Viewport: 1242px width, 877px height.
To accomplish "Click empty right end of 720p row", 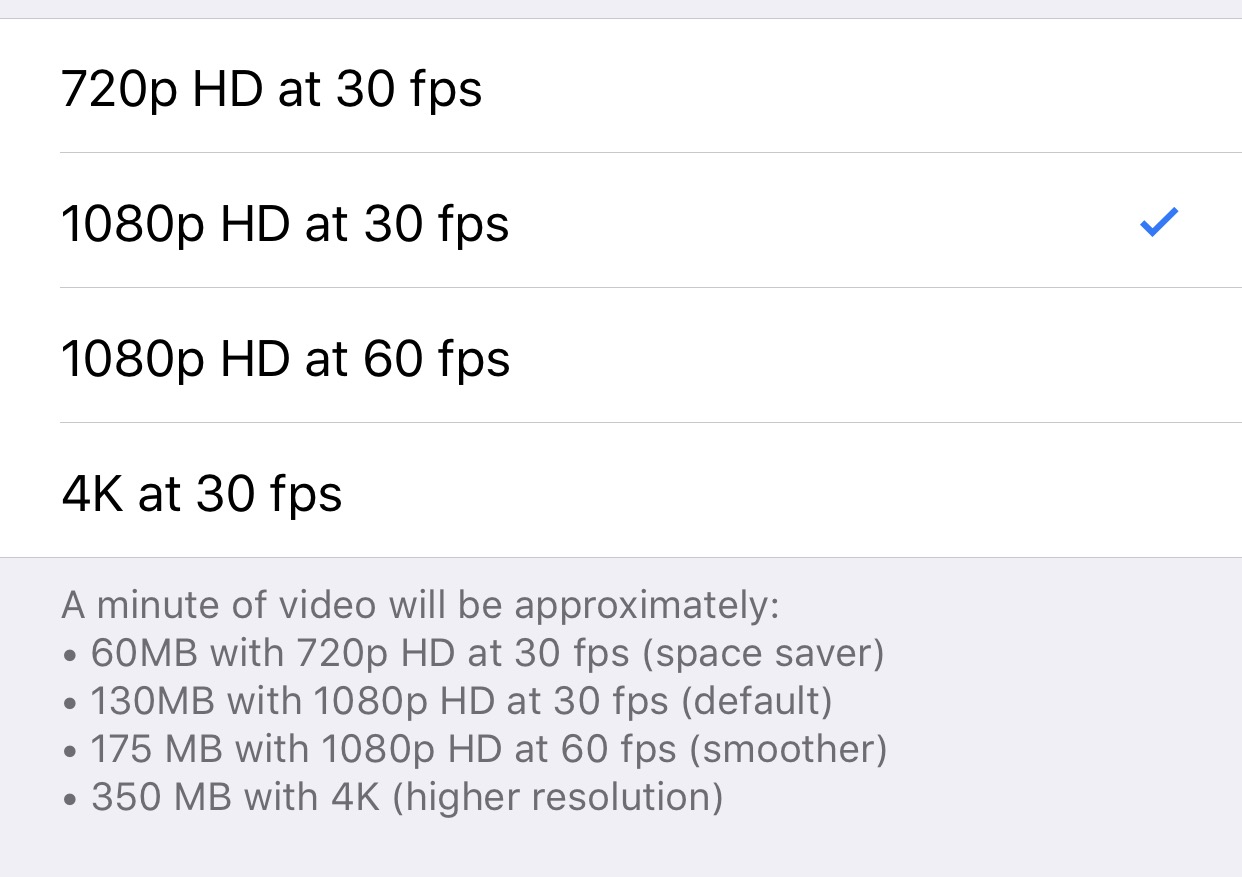I will (1100, 89).
